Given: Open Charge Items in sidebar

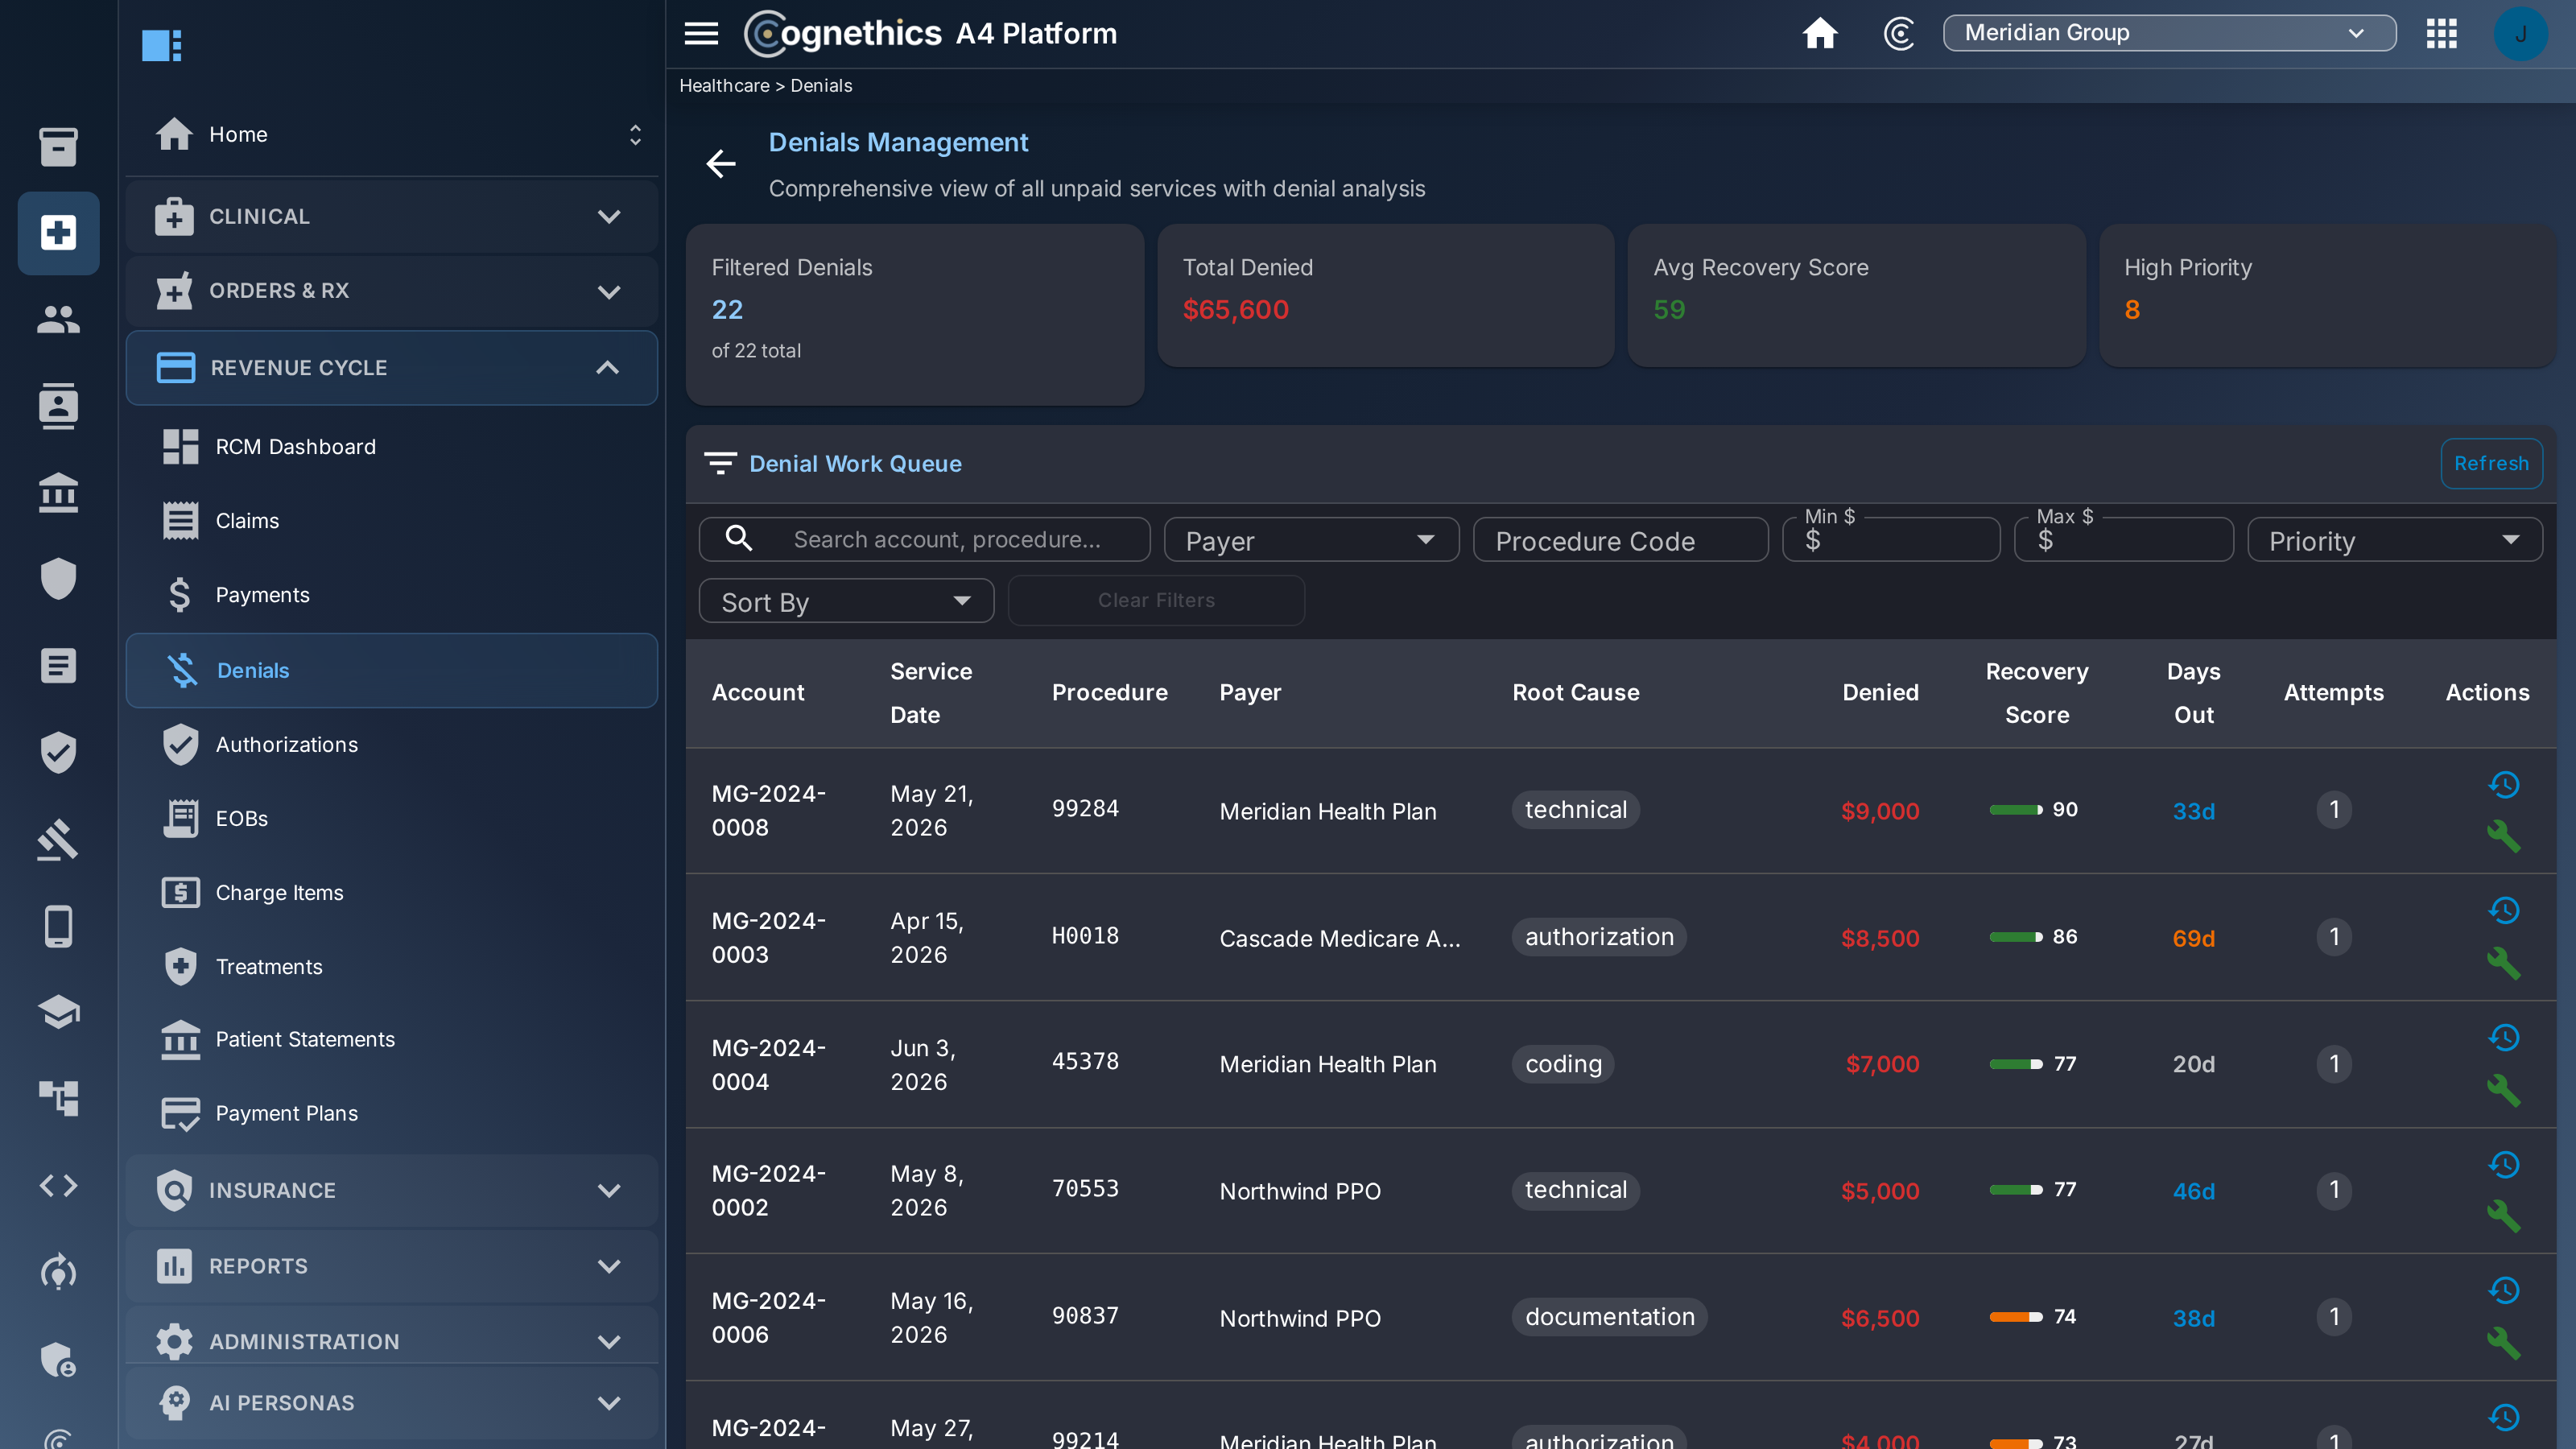Looking at the screenshot, I should [392, 892].
